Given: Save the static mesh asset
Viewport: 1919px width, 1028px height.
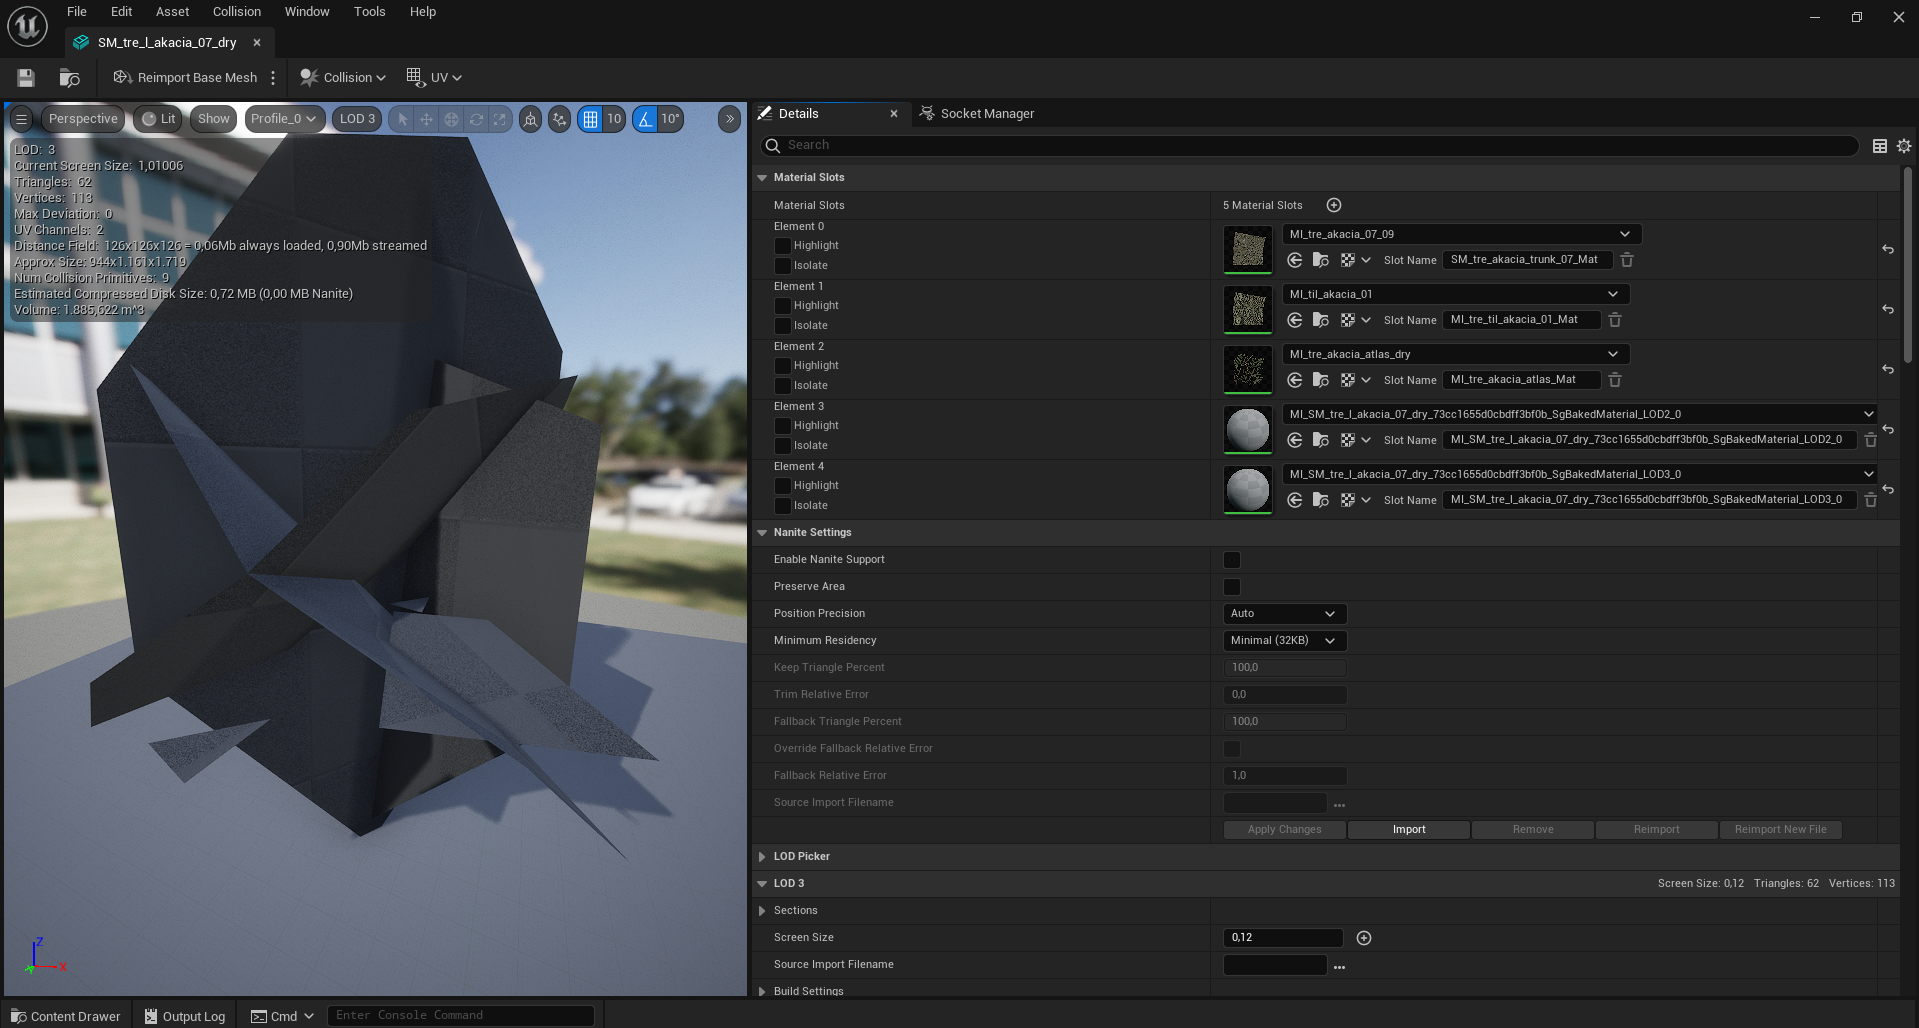Looking at the screenshot, I should coord(26,78).
